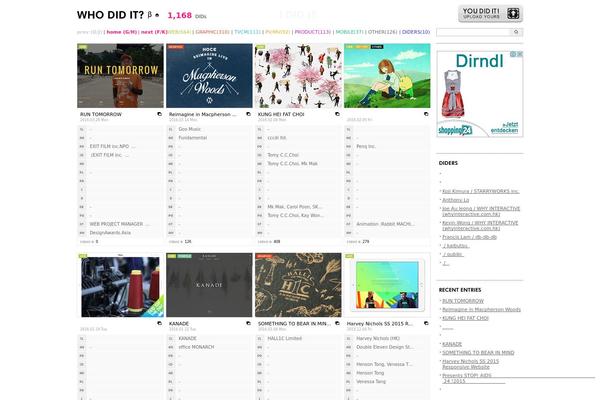Open 'Joe Au Ieong / WHY INTERACTIVE' dider link
The height and width of the screenshot is (400, 600).
pyautogui.click(x=481, y=211)
